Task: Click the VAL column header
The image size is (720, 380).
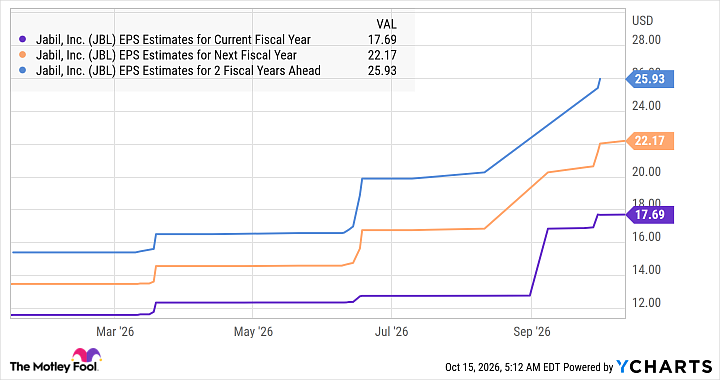Action: (x=386, y=24)
